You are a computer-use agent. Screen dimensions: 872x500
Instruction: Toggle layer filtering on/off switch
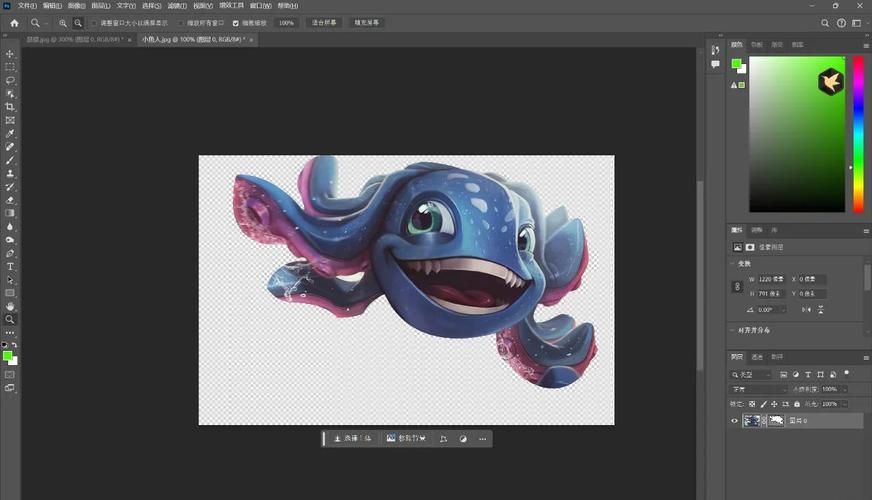coord(846,373)
